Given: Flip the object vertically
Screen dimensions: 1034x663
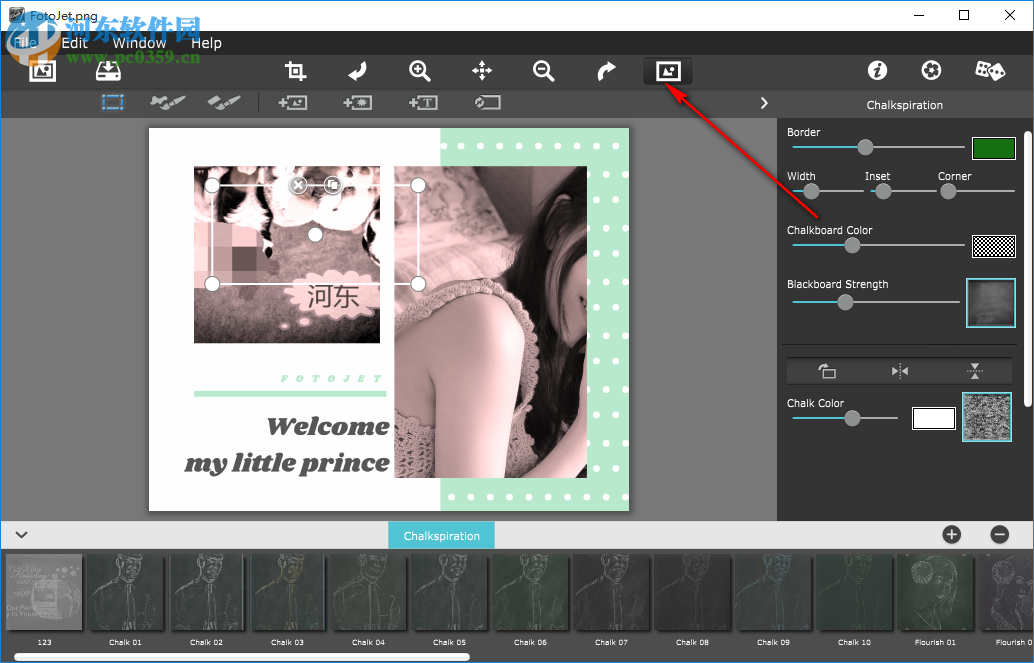Looking at the screenshot, I should [x=974, y=371].
